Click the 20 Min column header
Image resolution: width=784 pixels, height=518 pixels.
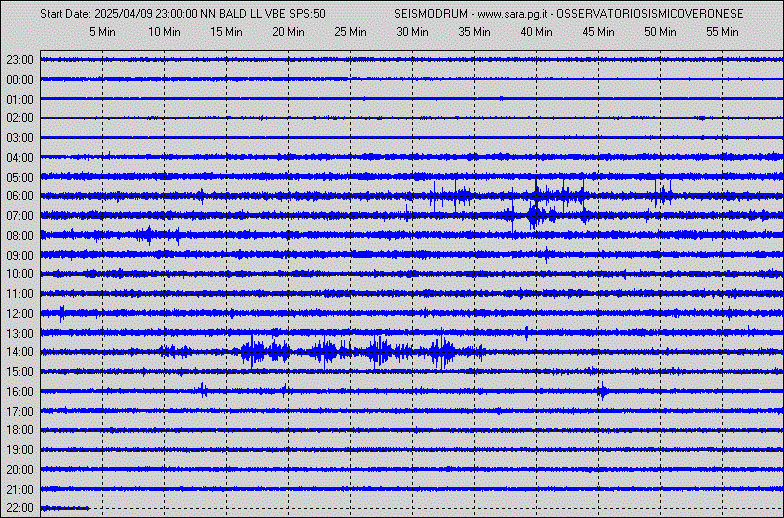click(288, 32)
